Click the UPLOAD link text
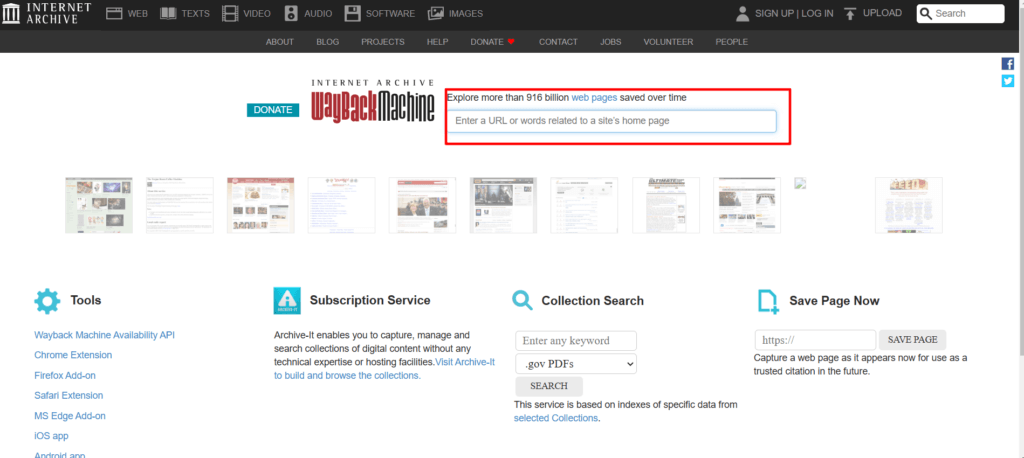 (882, 13)
